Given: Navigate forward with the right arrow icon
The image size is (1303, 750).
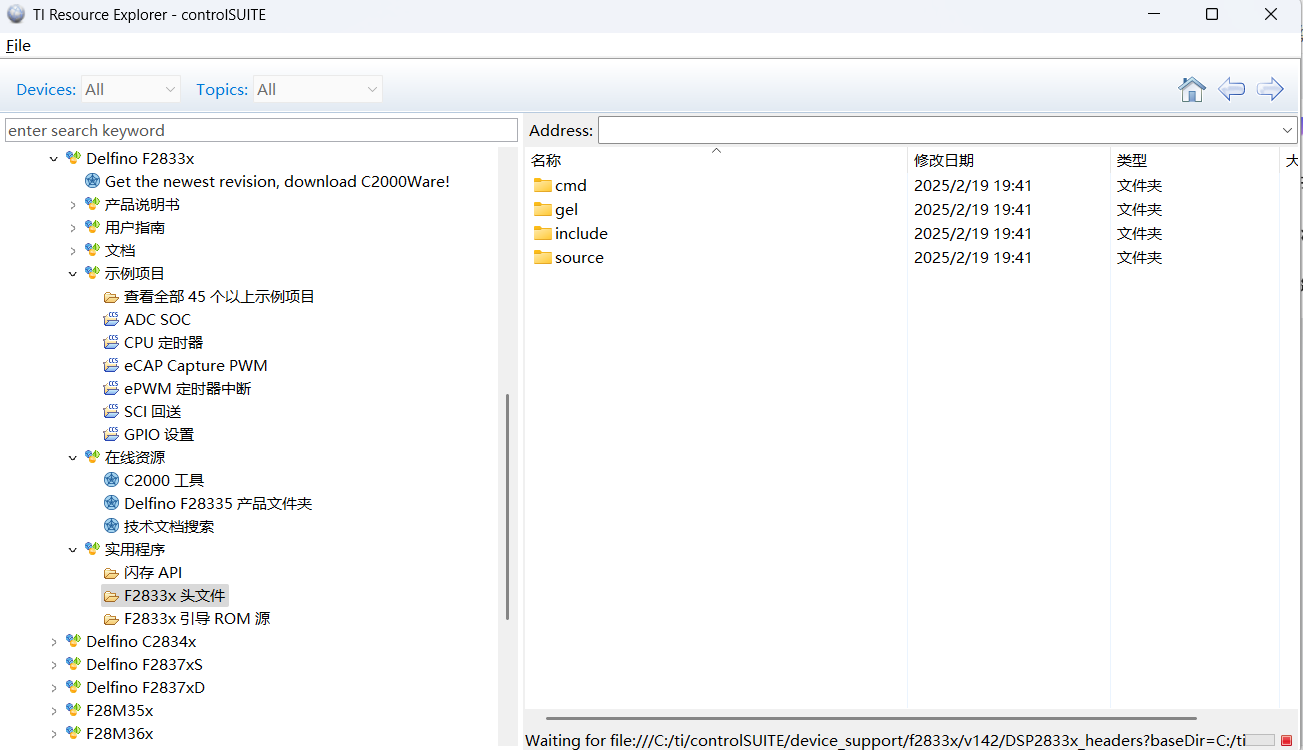Looking at the screenshot, I should click(x=1270, y=89).
